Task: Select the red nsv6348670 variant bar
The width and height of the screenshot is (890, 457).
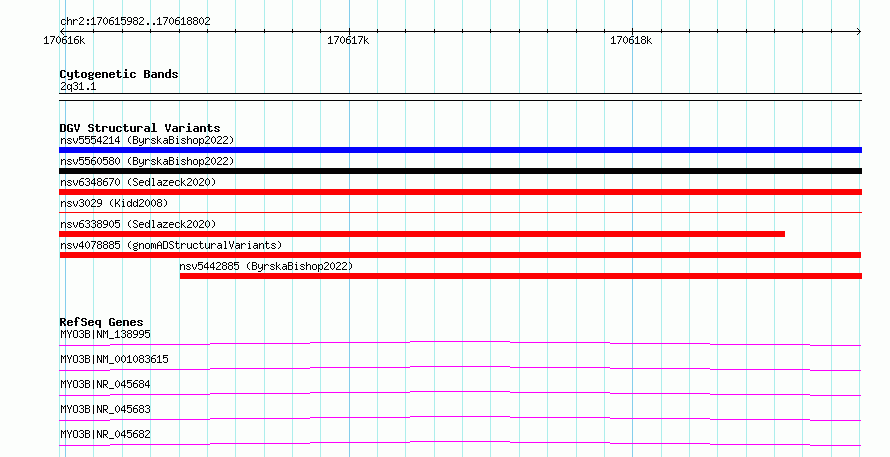Action: (460, 192)
